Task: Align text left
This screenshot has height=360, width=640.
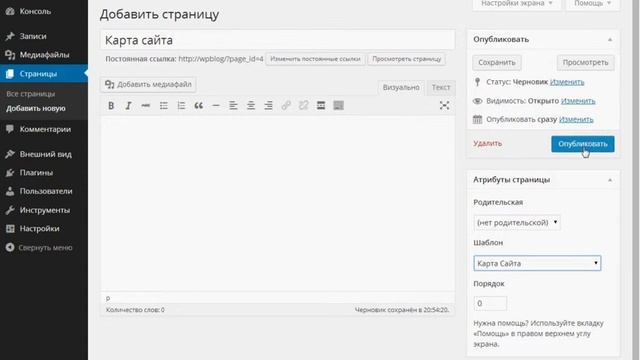Action: click(233, 106)
